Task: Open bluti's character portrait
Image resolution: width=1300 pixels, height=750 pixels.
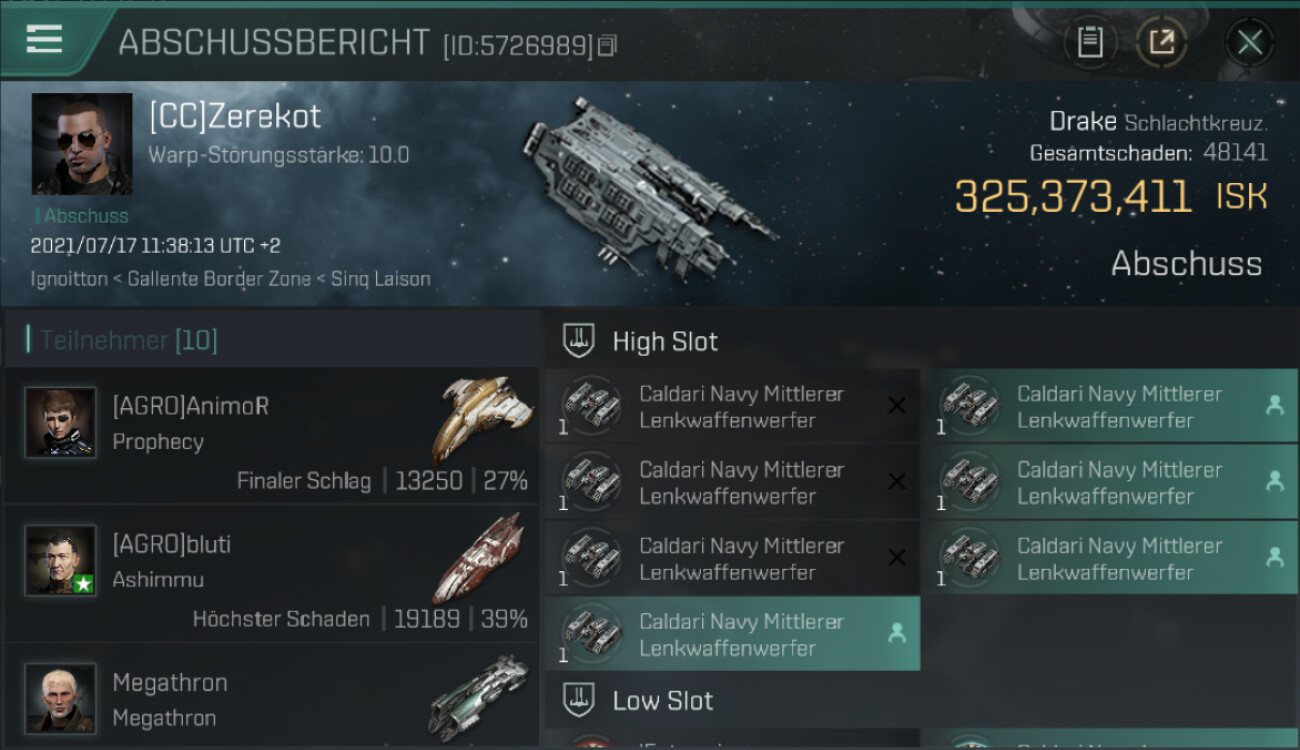Action: (61, 560)
